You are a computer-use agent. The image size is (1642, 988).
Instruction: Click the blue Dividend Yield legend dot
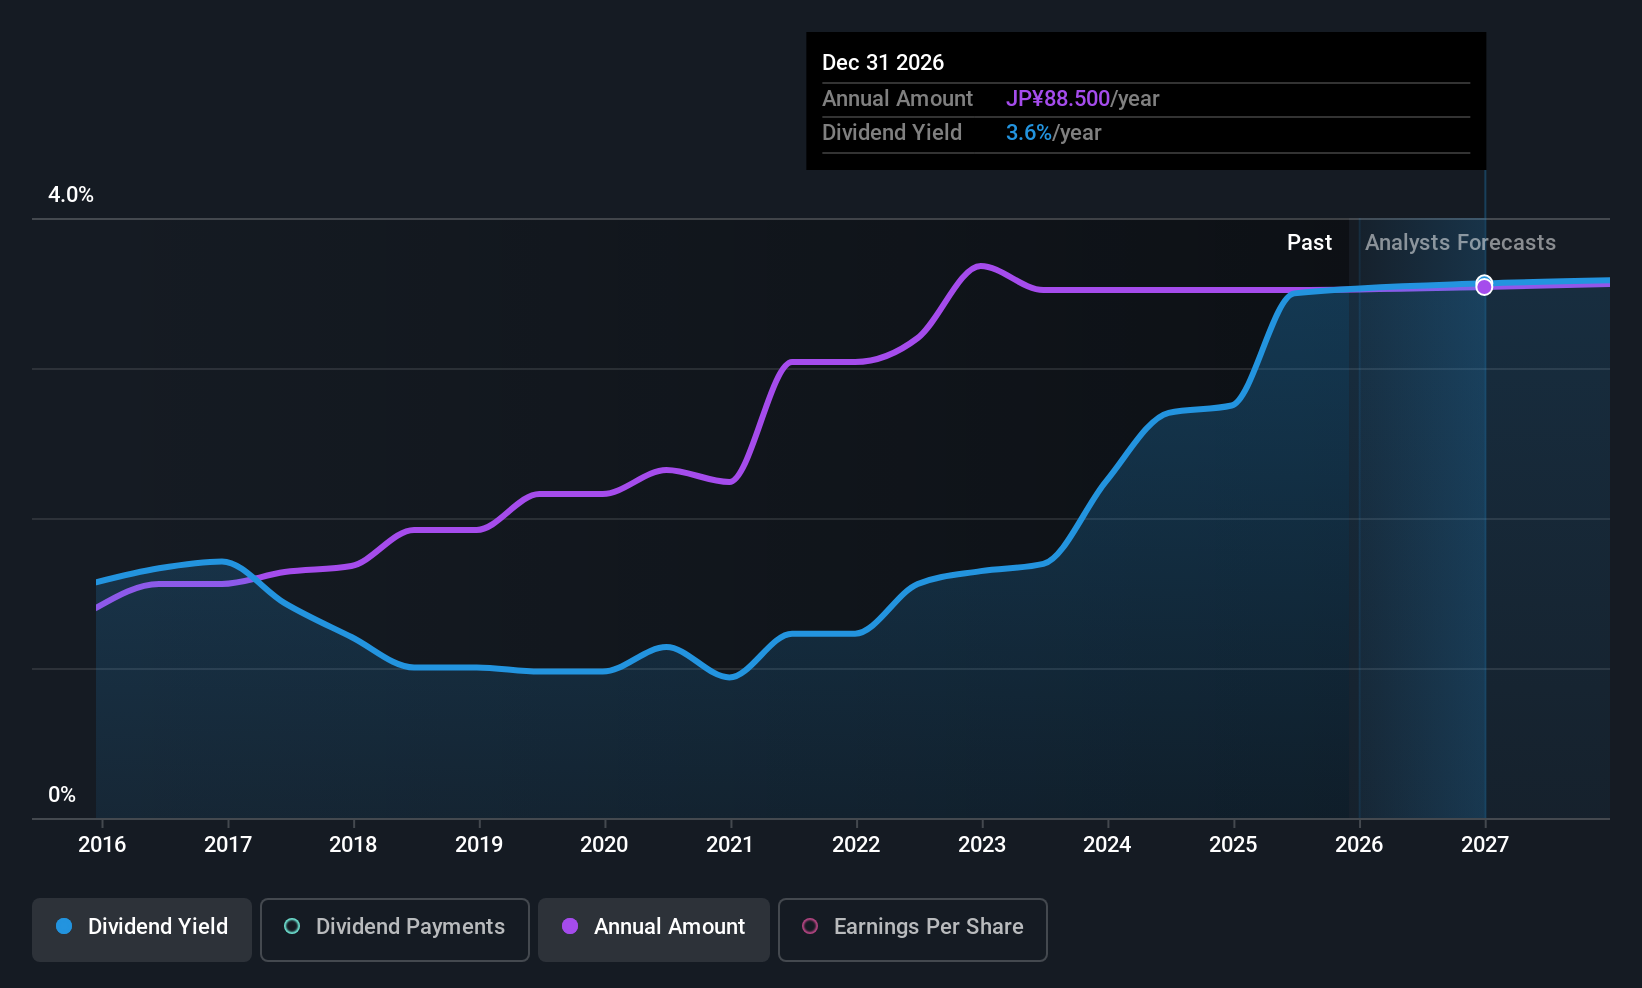click(64, 927)
